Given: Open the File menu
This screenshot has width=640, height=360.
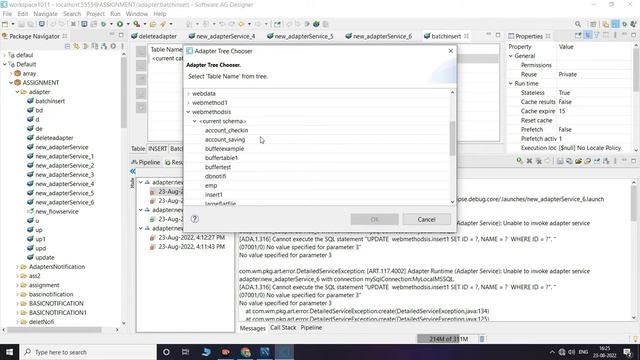Looking at the screenshot, I should click(x=7, y=14).
